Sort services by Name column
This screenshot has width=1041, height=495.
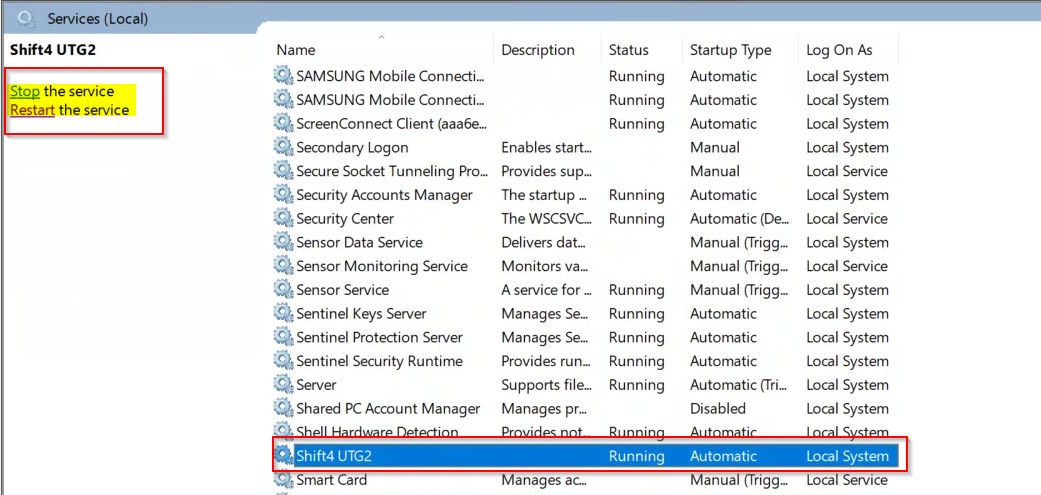tap(296, 50)
